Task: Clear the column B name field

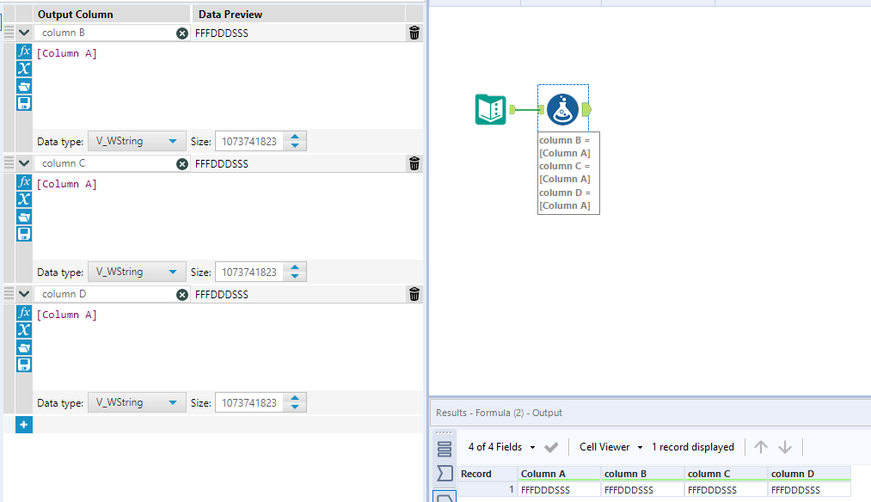Action: coord(182,33)
